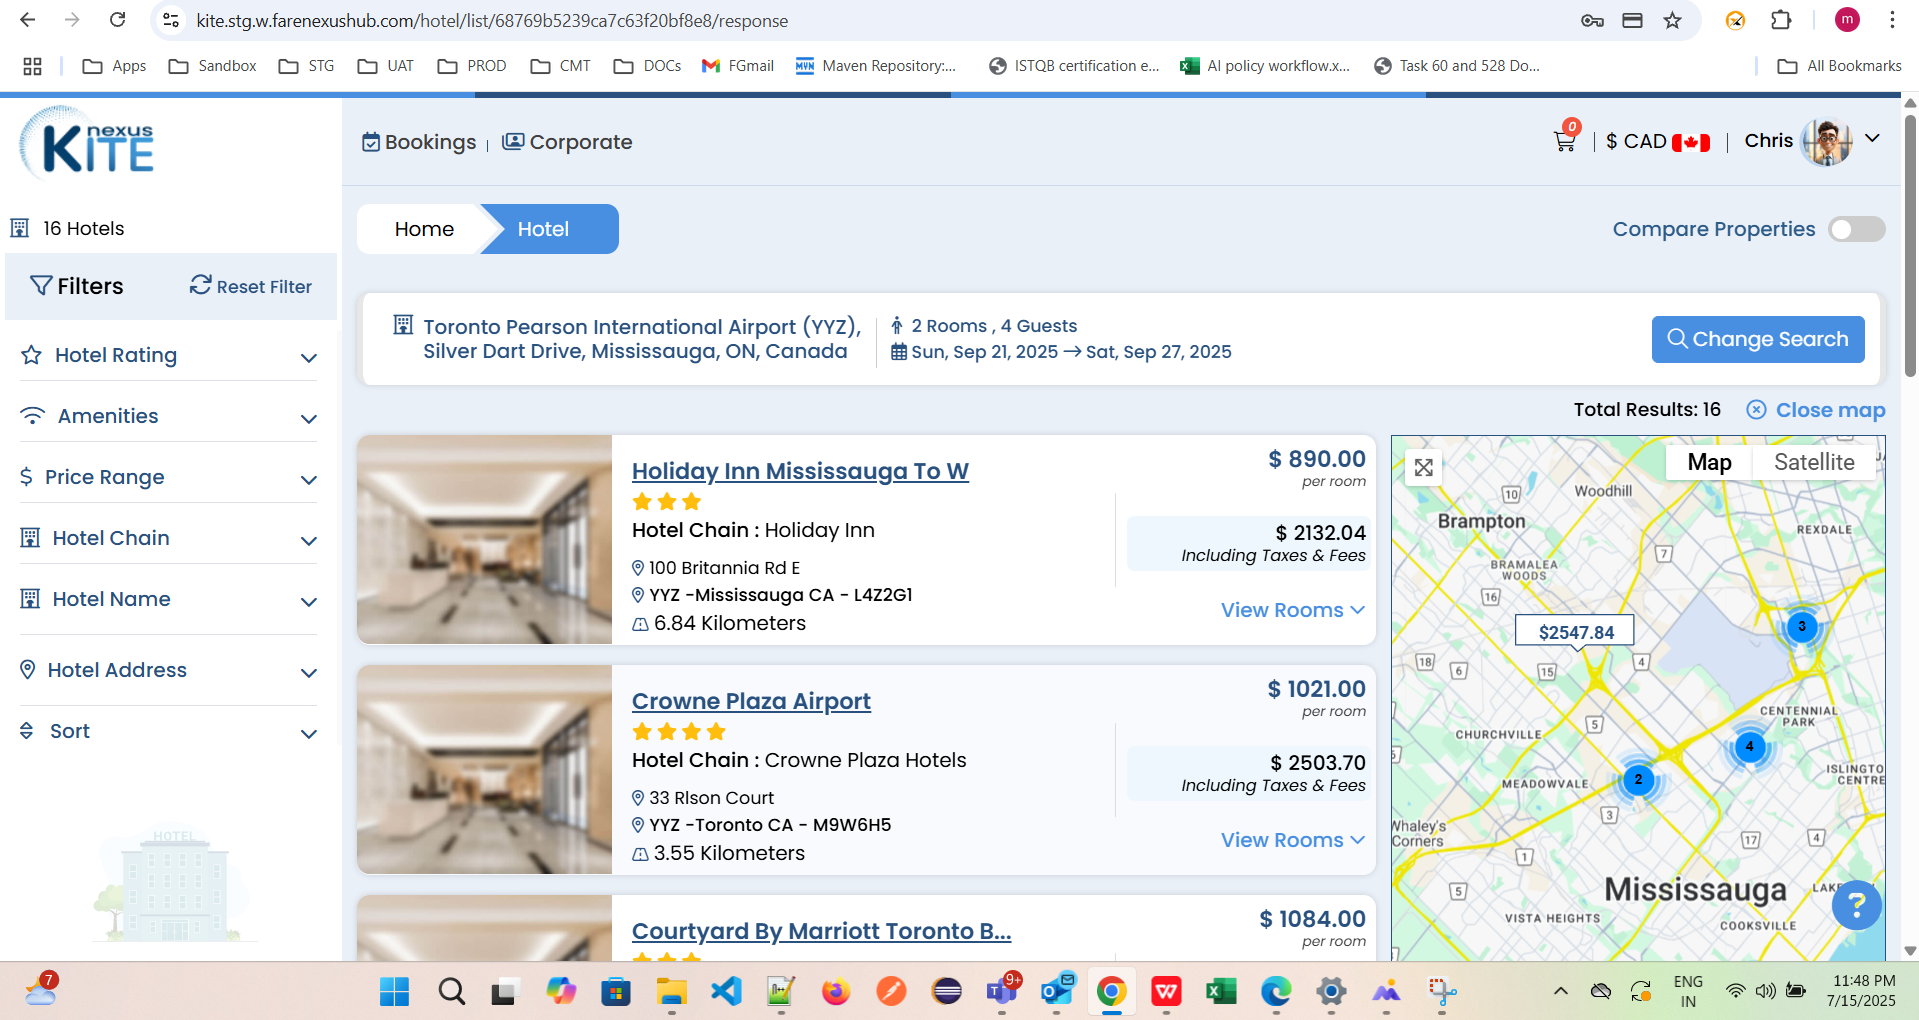Open the password manager key icon
Image resolution: width=1919 pixels, height=1020 pixels.
pos(1592,20)
